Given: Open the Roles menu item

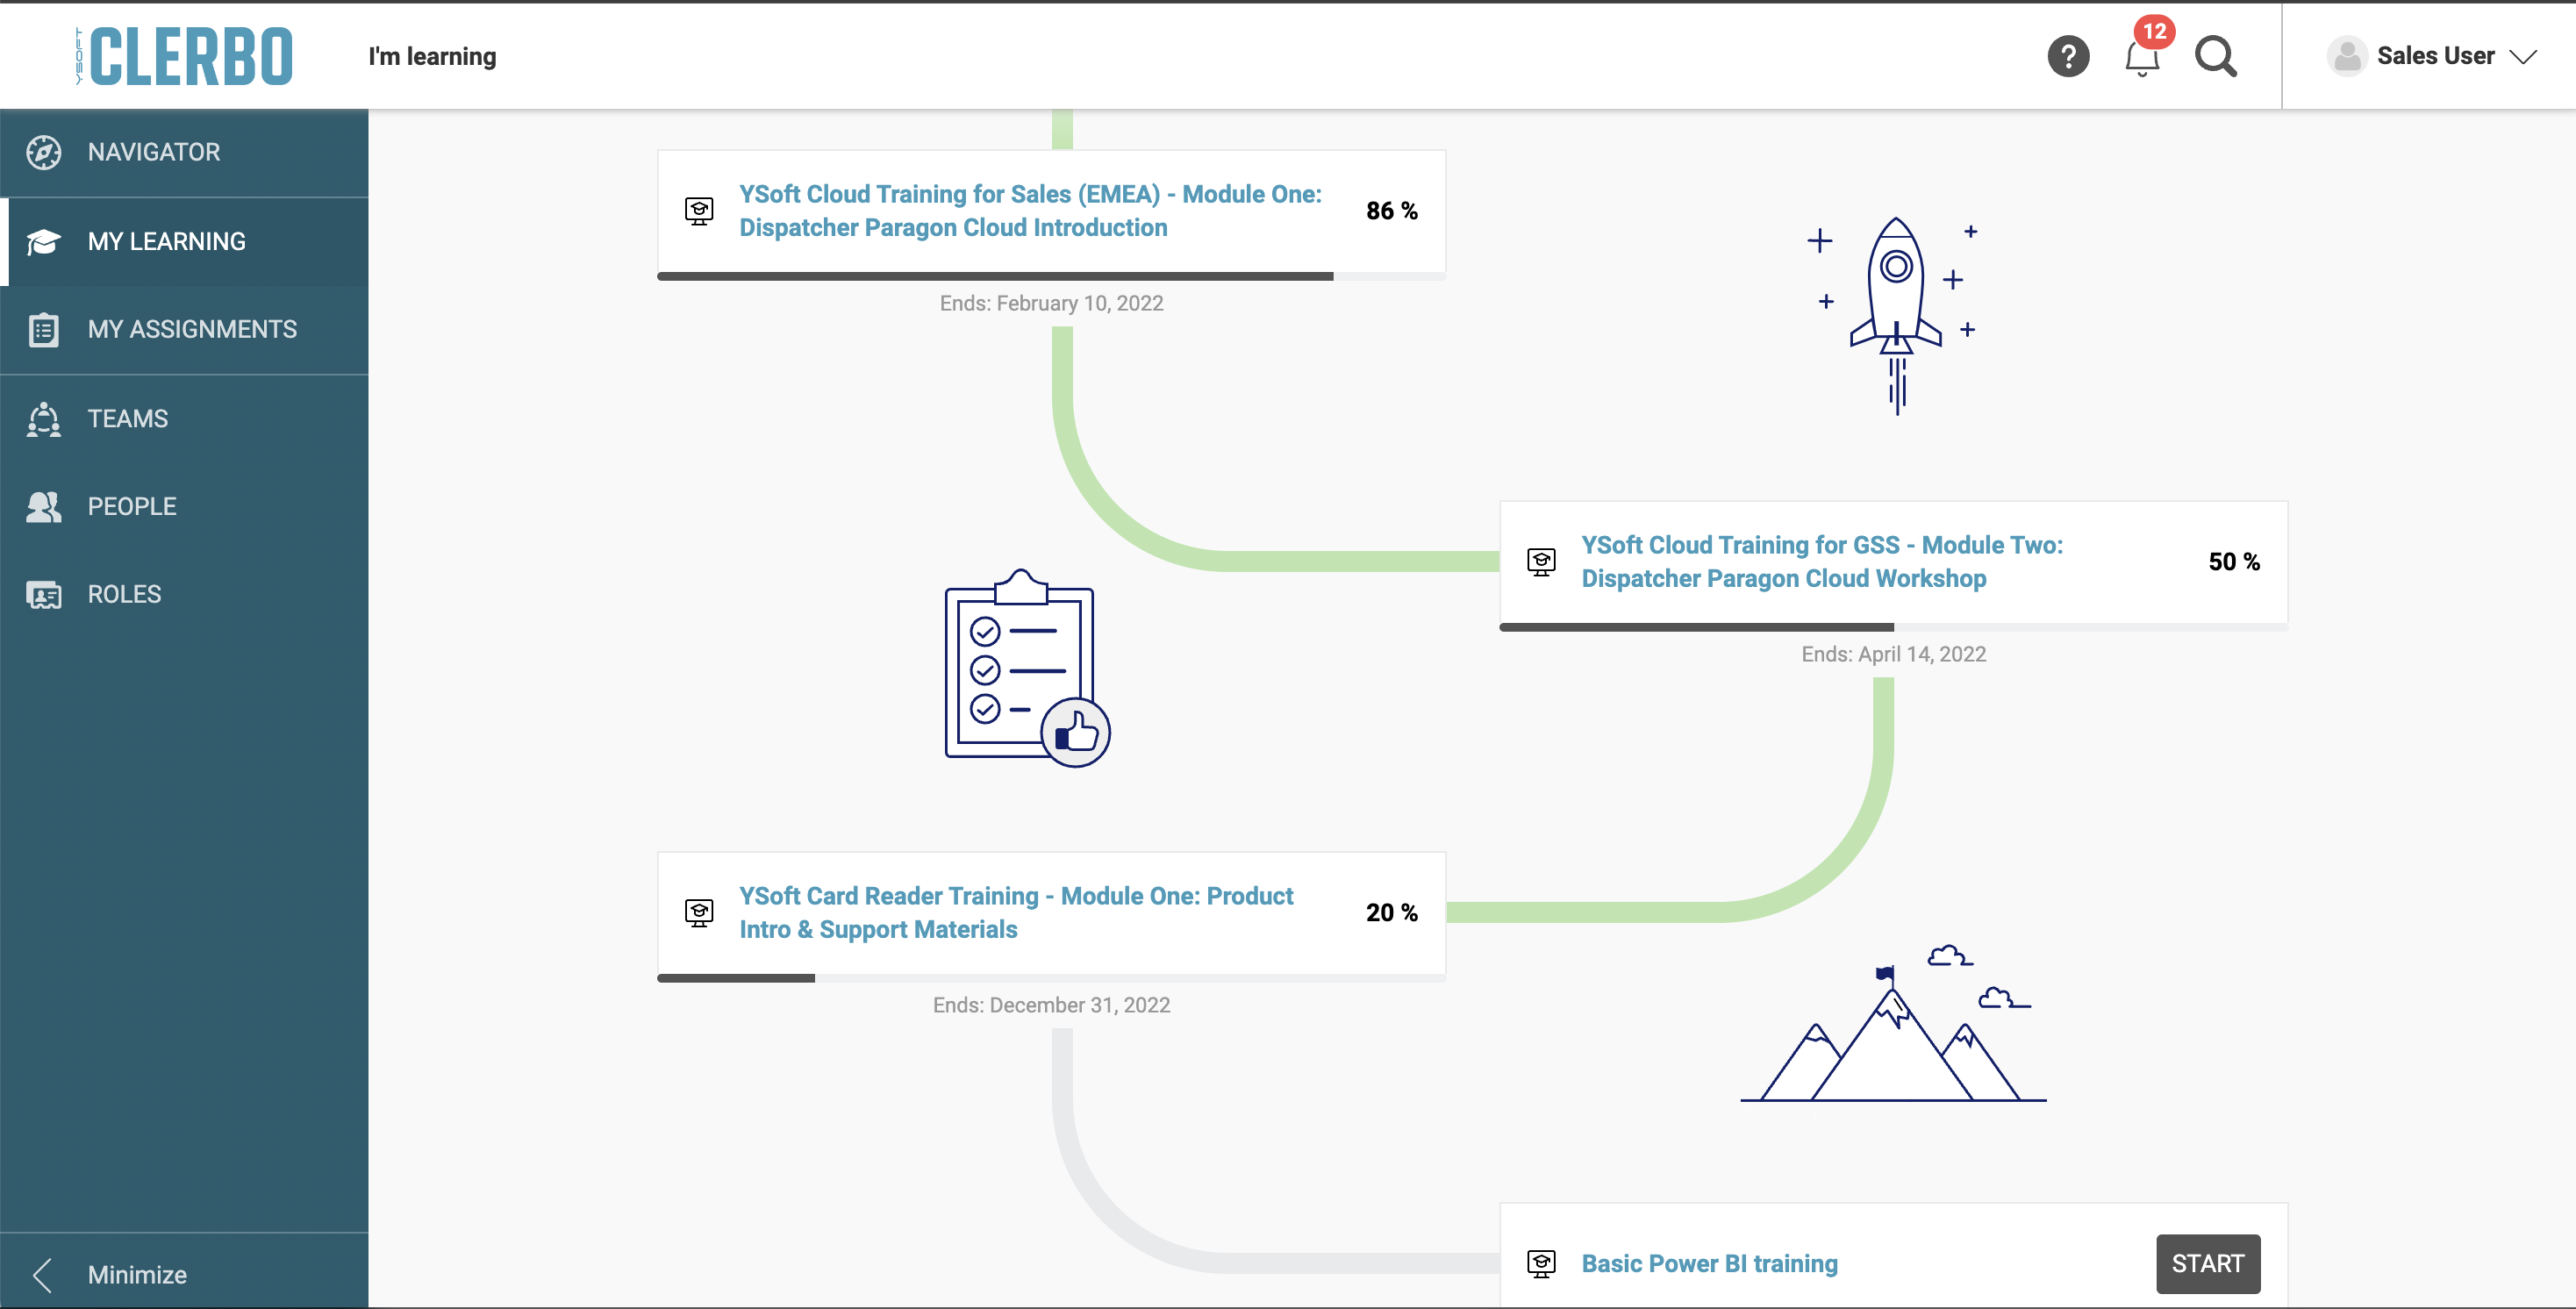Looking at the screenshot, I should (184, 594).
